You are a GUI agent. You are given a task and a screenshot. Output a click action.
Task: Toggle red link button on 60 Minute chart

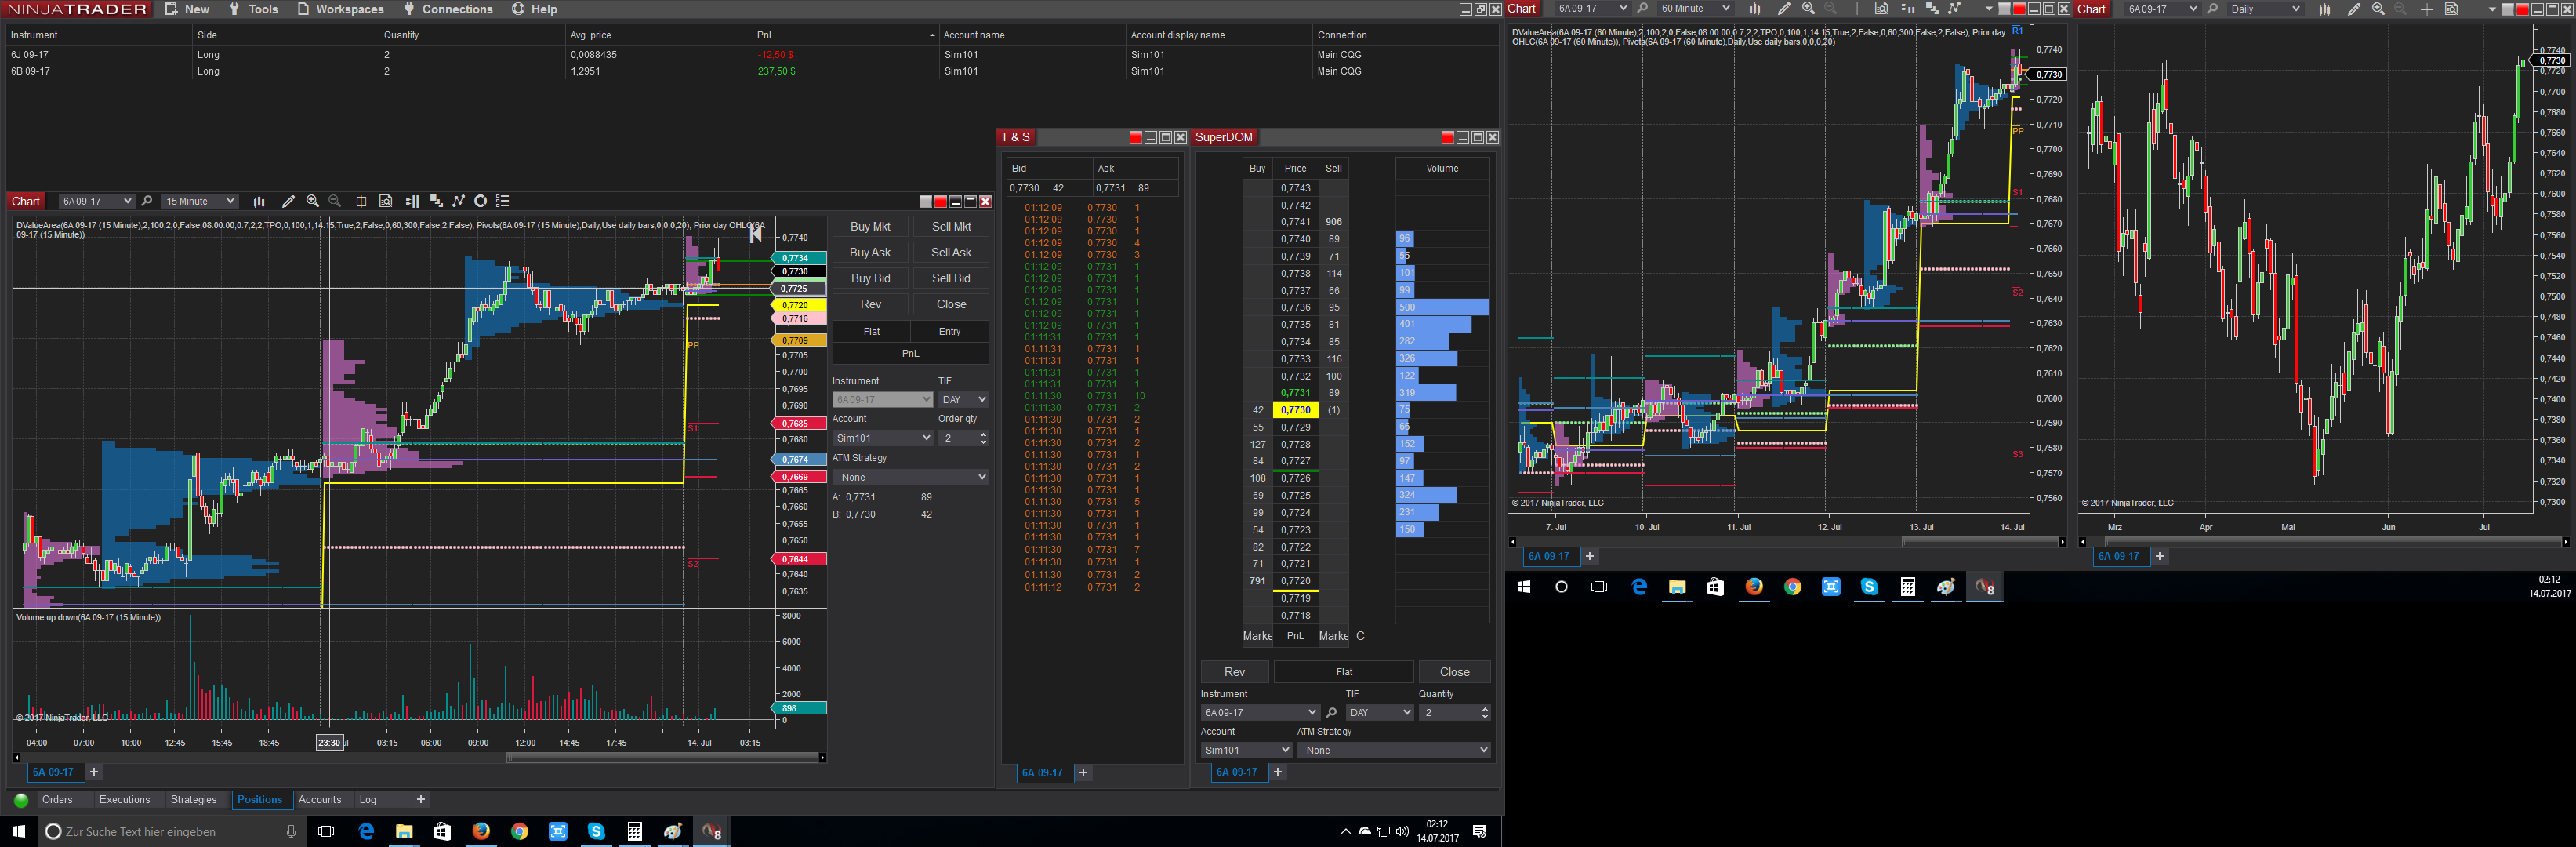(x=2019, y=9)
